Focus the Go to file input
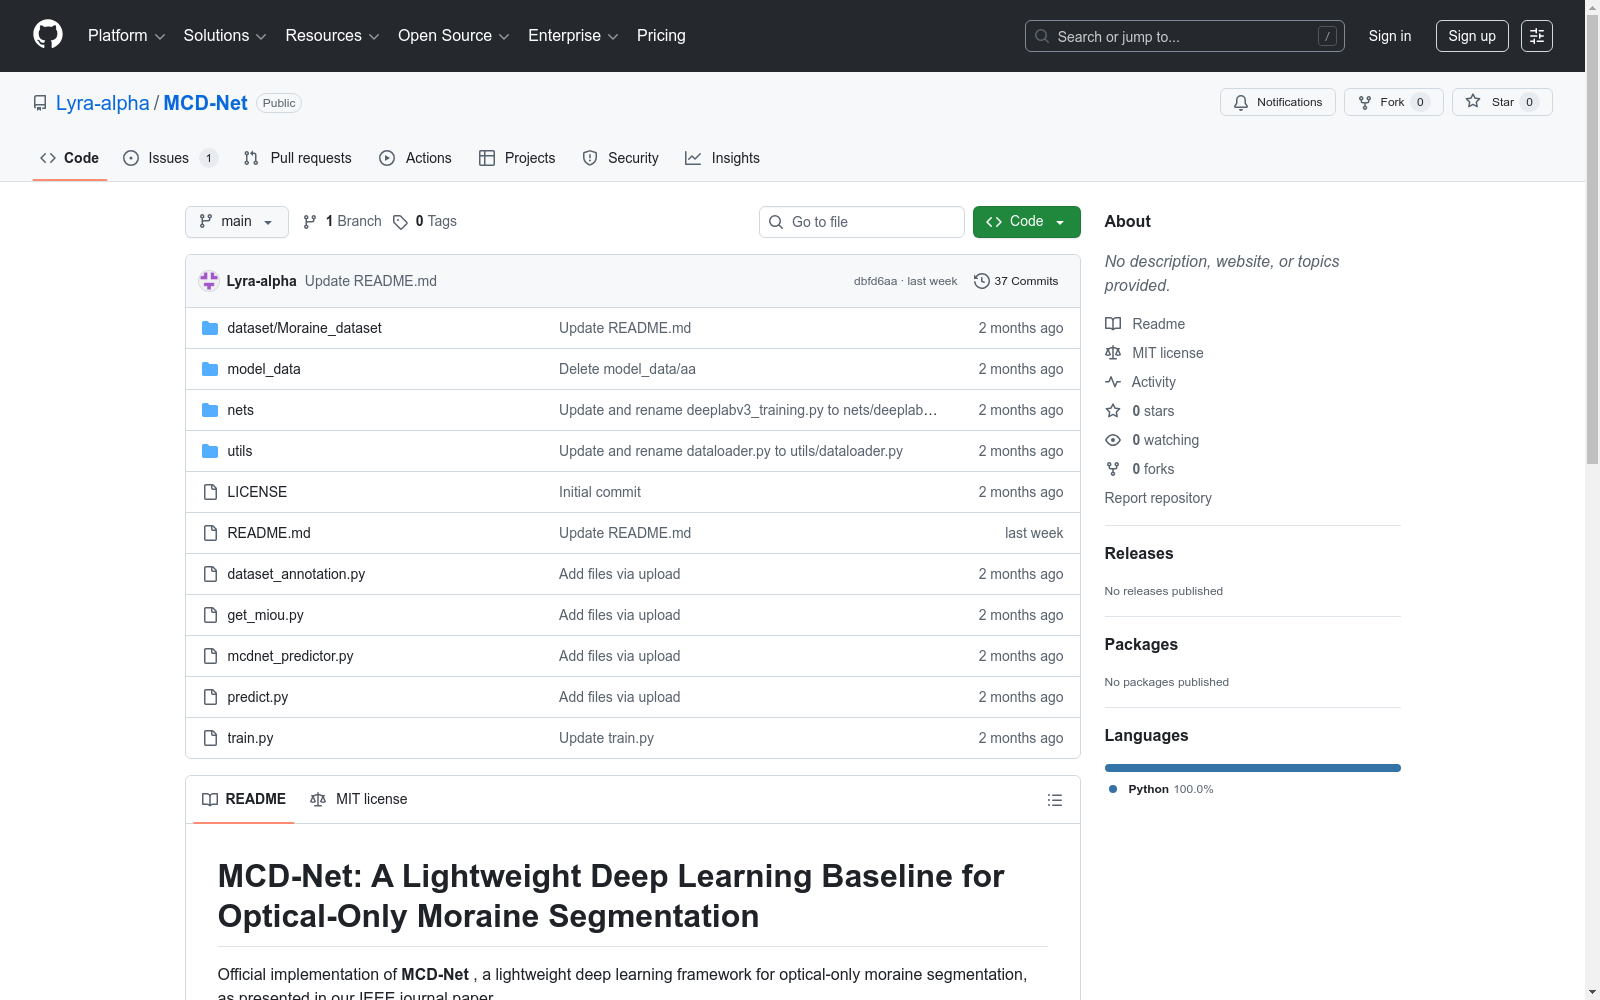Viewport: 1600px width, 1000px height. [x=862, y=222]
